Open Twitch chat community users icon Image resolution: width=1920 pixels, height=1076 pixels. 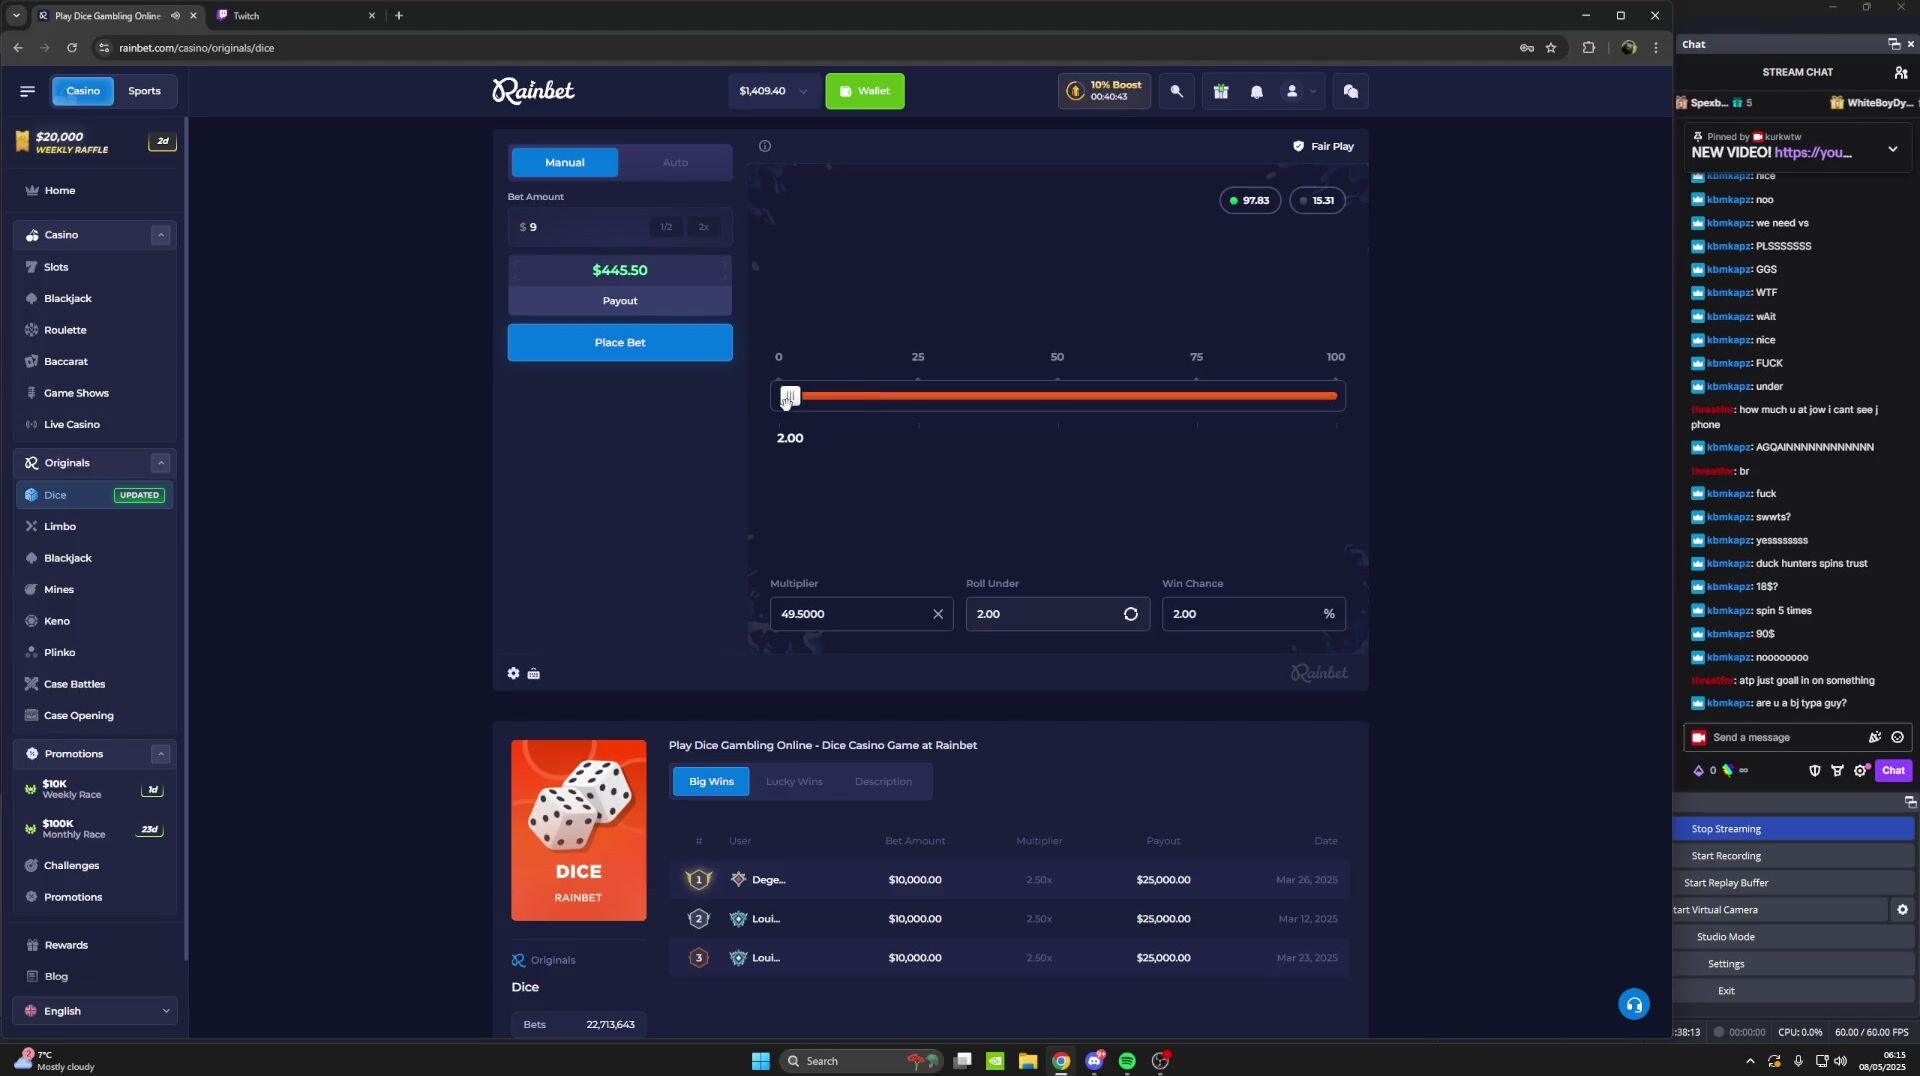1901,72
